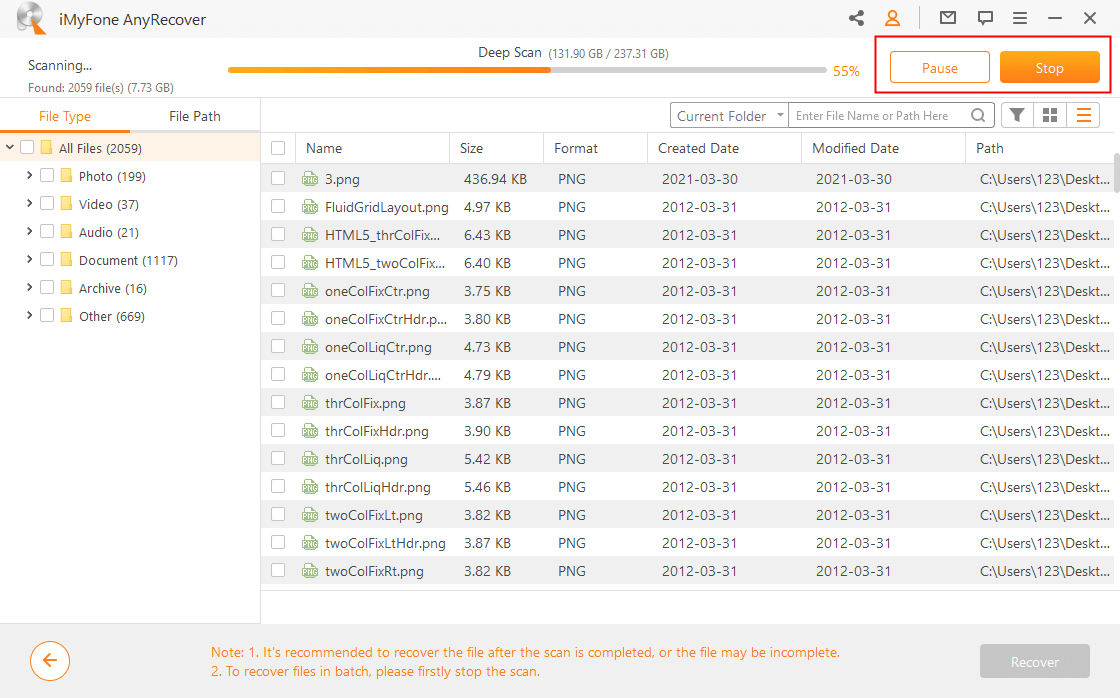
Task: Collapse the All Files (2059) folder
Action: pyautogui.click(x=12, y=147)
